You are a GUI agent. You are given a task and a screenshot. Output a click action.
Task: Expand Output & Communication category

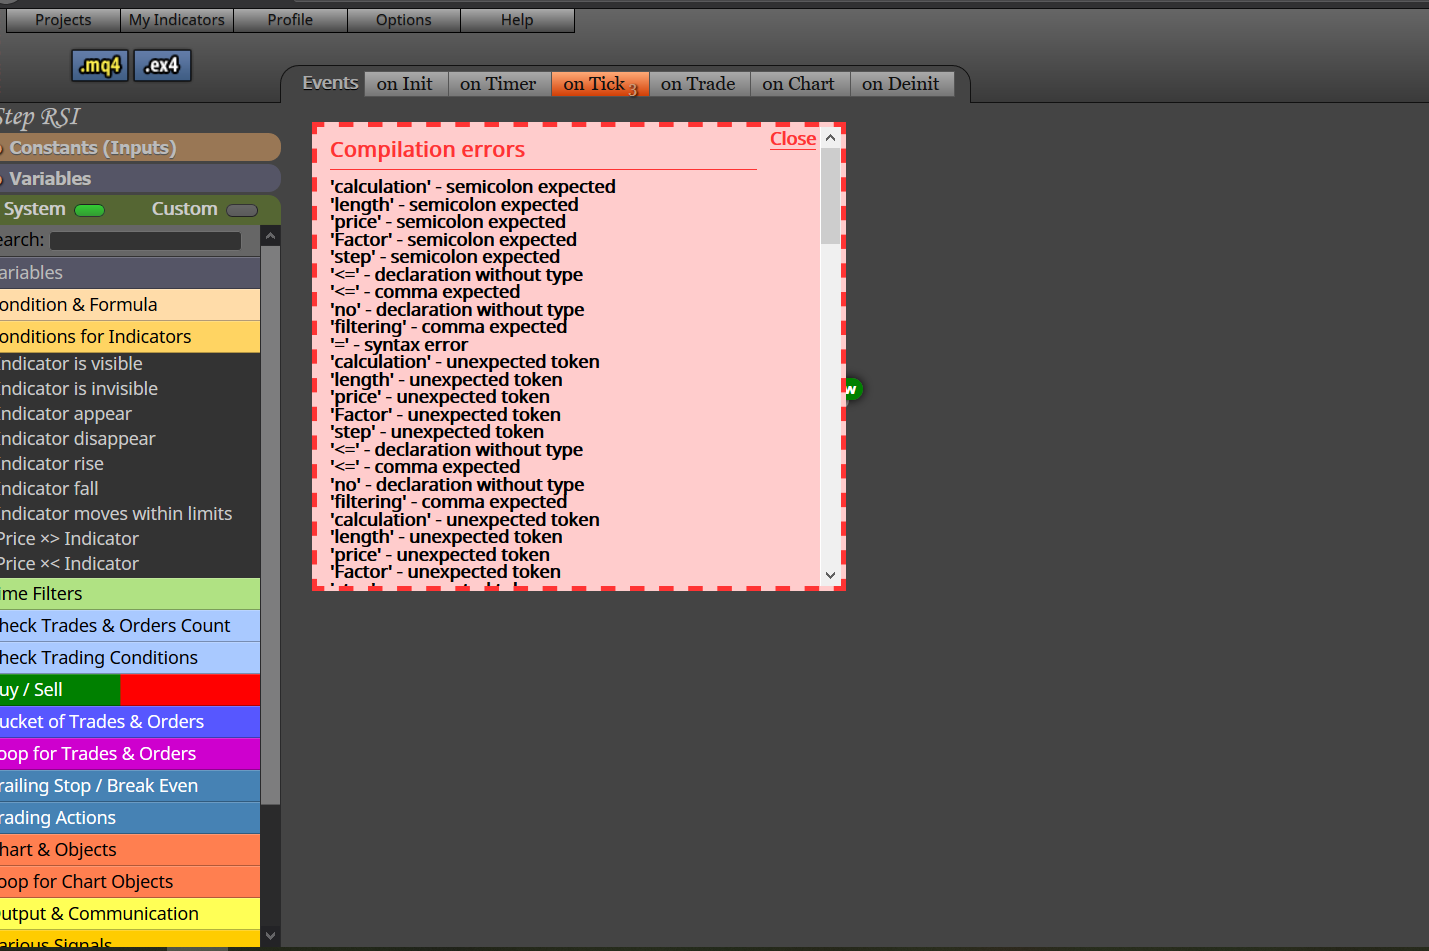130,914
